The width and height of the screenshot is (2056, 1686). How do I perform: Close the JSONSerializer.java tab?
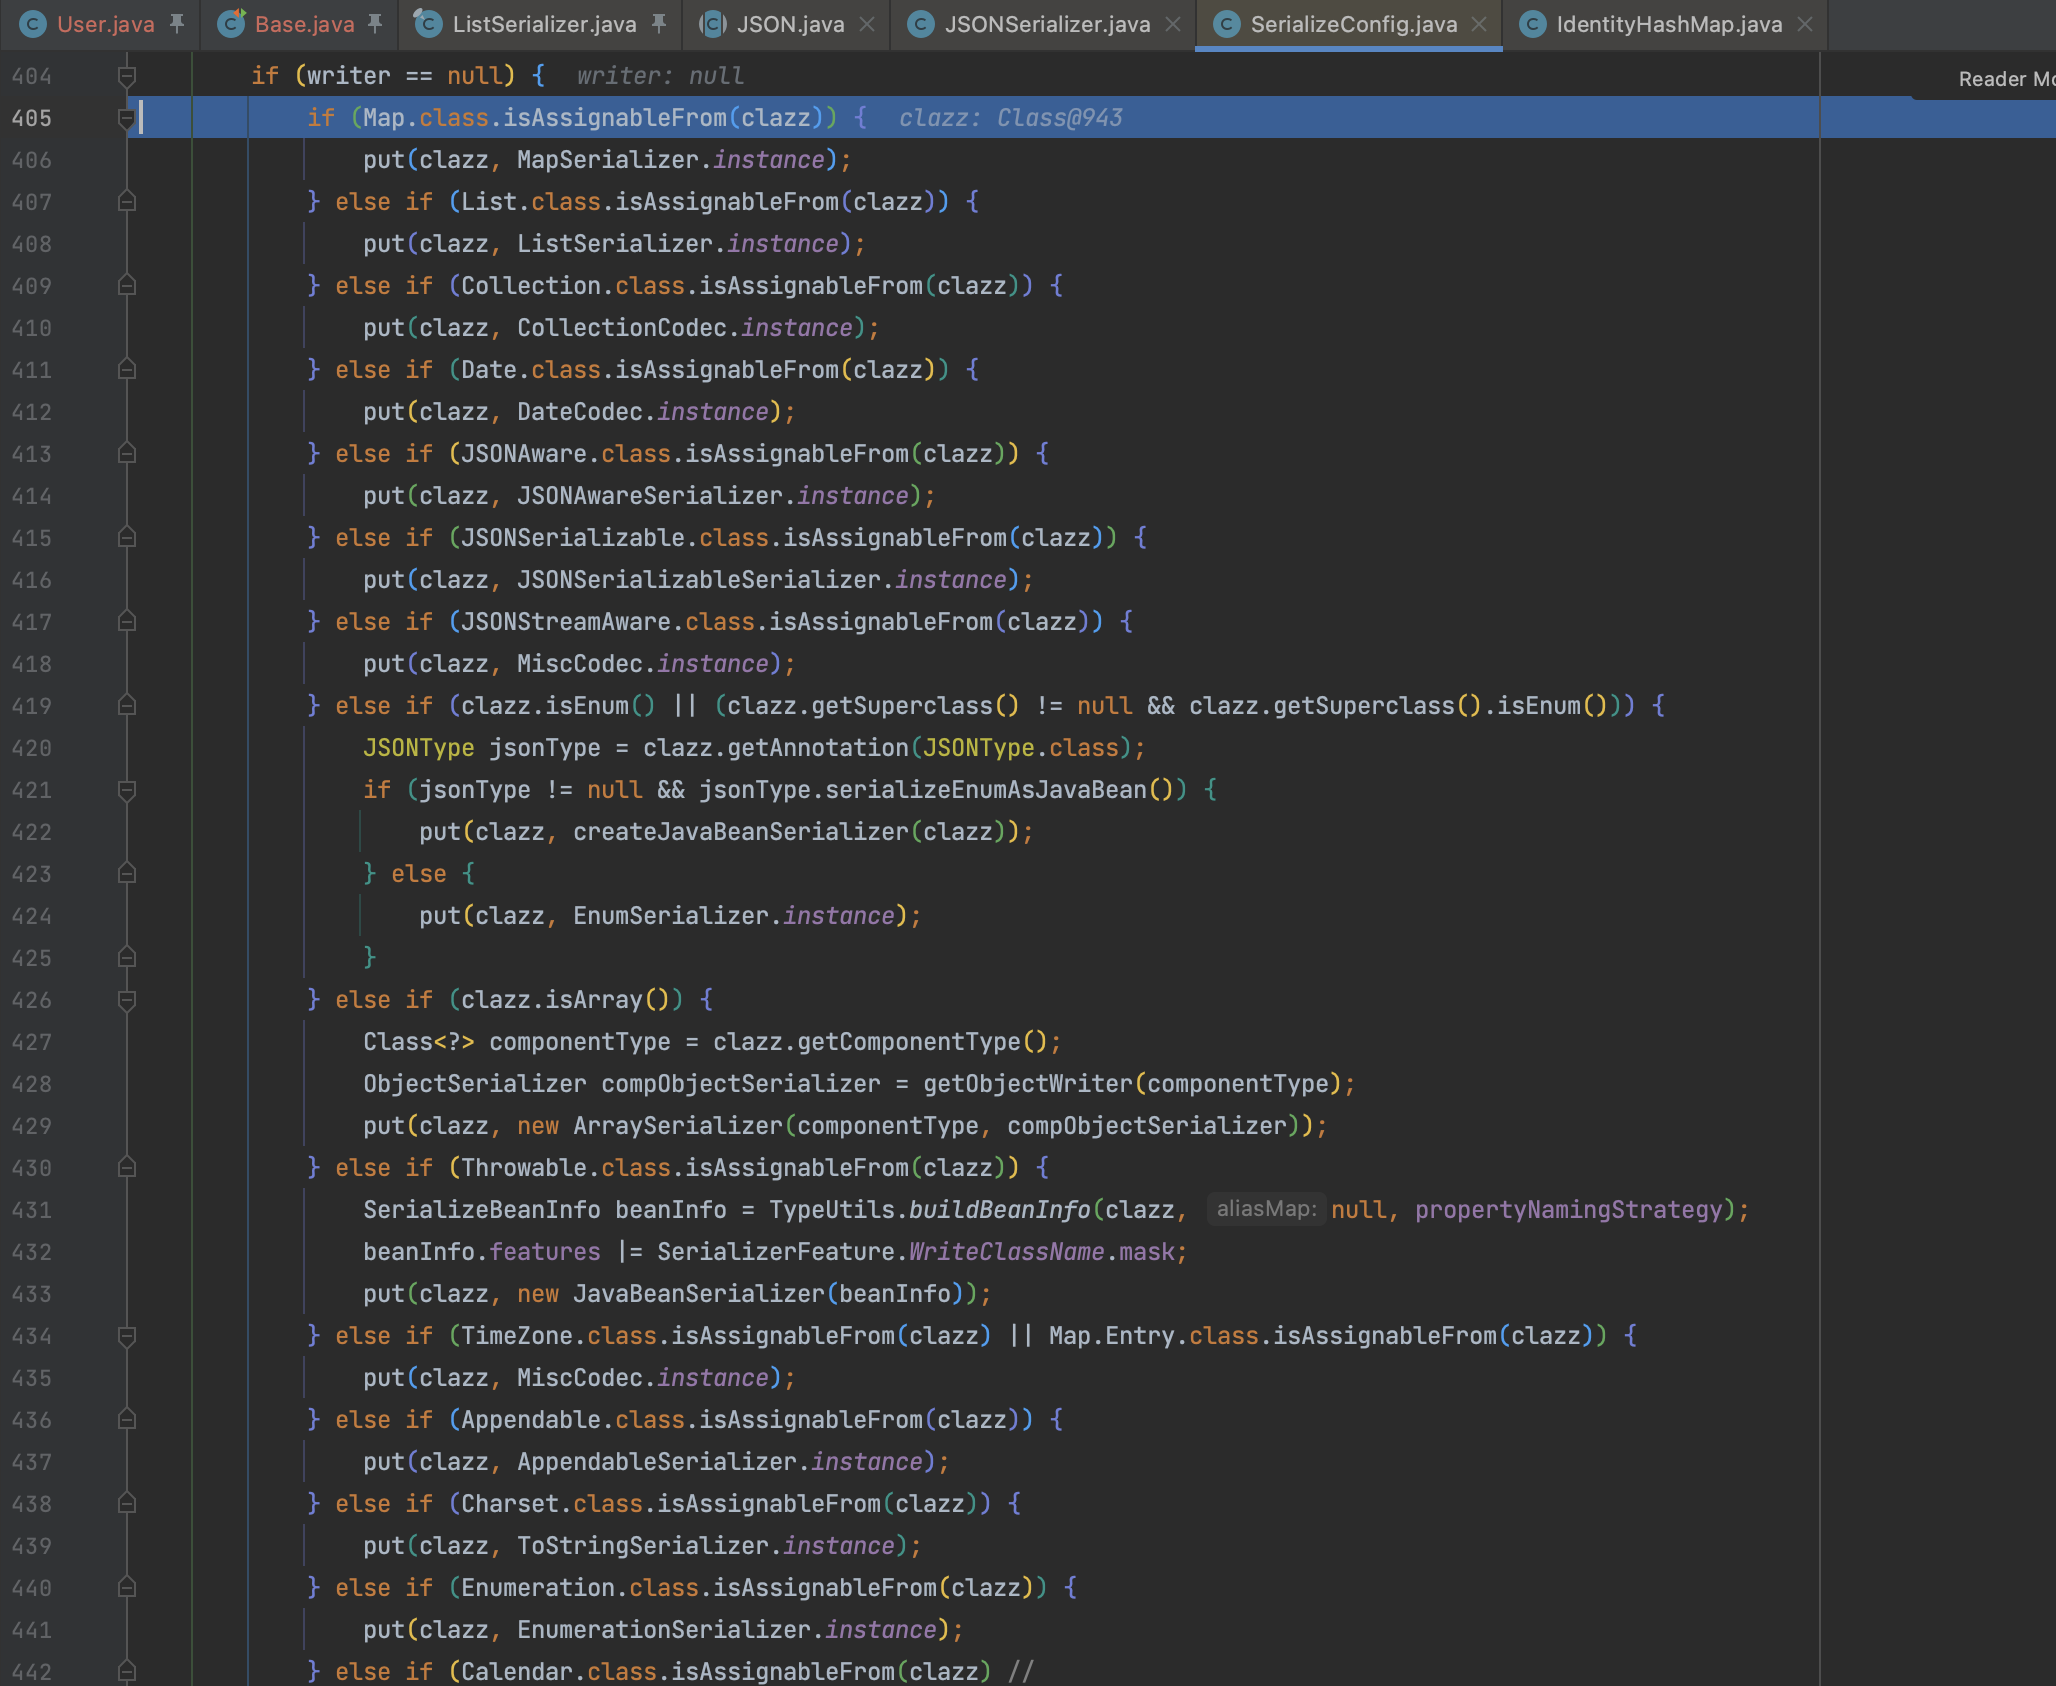(1173, 24)
